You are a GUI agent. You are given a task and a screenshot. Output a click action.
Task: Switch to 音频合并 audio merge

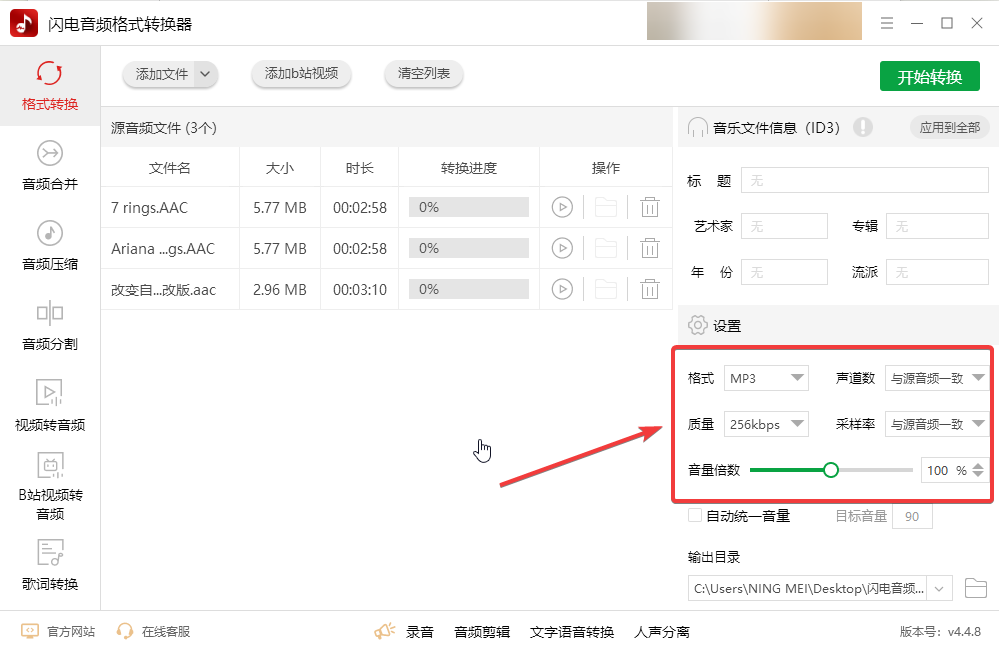50,166
